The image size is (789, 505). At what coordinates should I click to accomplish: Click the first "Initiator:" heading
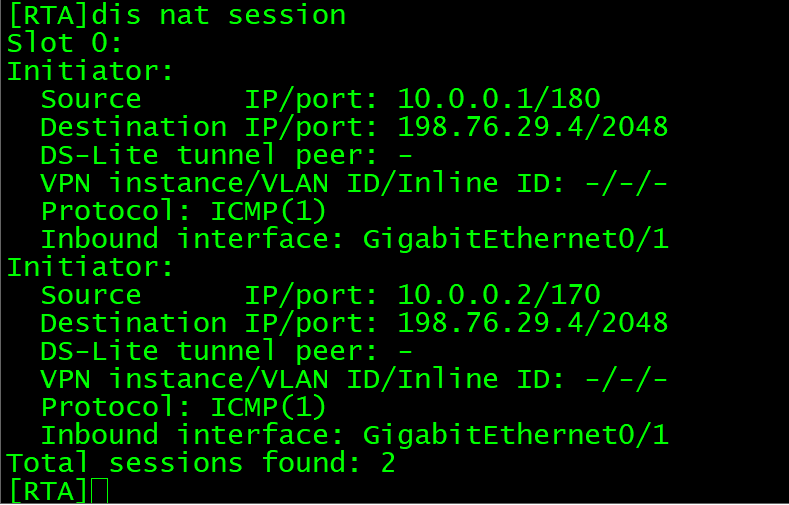91,71
